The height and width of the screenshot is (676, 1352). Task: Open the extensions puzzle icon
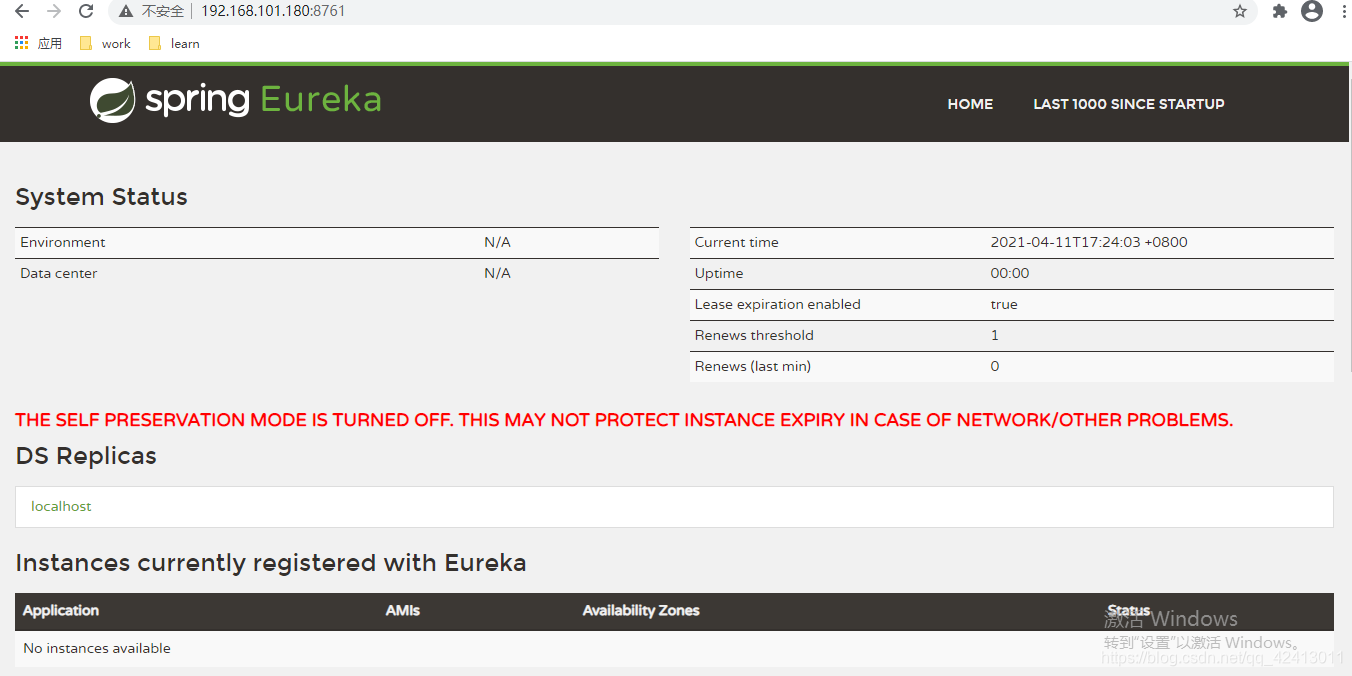(x=1279, y=11)
